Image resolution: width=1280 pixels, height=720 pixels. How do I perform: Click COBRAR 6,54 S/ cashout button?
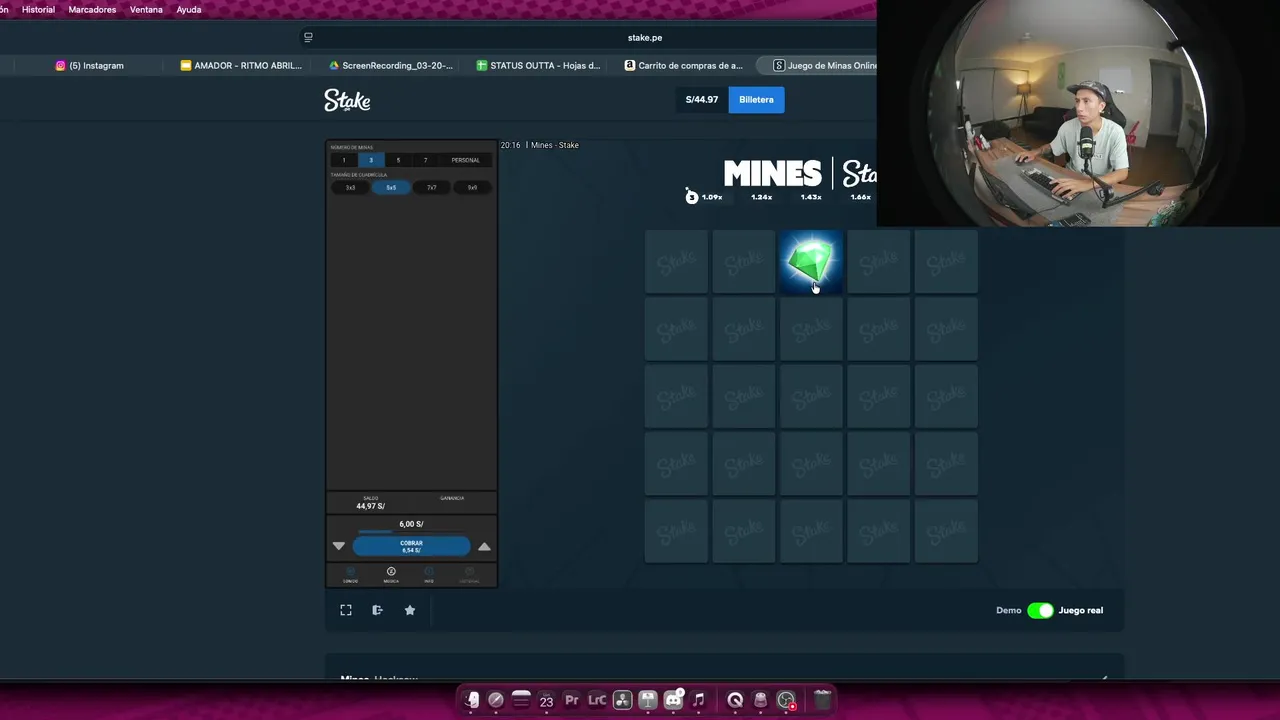tap(411, 546)
